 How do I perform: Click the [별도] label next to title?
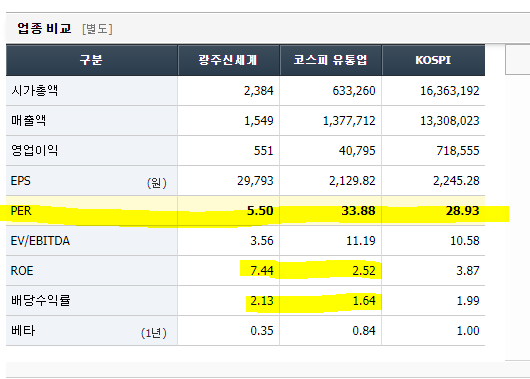[97, 29]
